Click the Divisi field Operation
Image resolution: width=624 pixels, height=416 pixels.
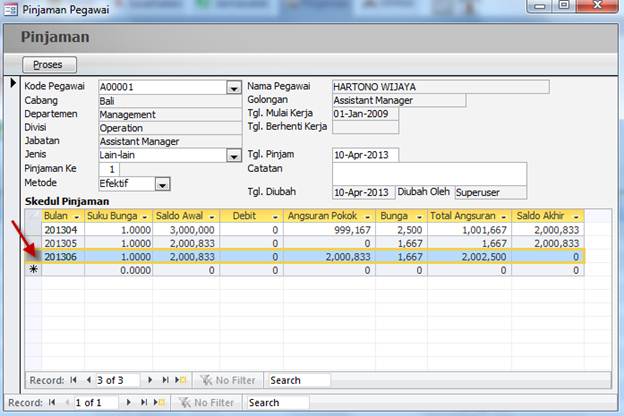pyautogui.click(x=170, y=128)
